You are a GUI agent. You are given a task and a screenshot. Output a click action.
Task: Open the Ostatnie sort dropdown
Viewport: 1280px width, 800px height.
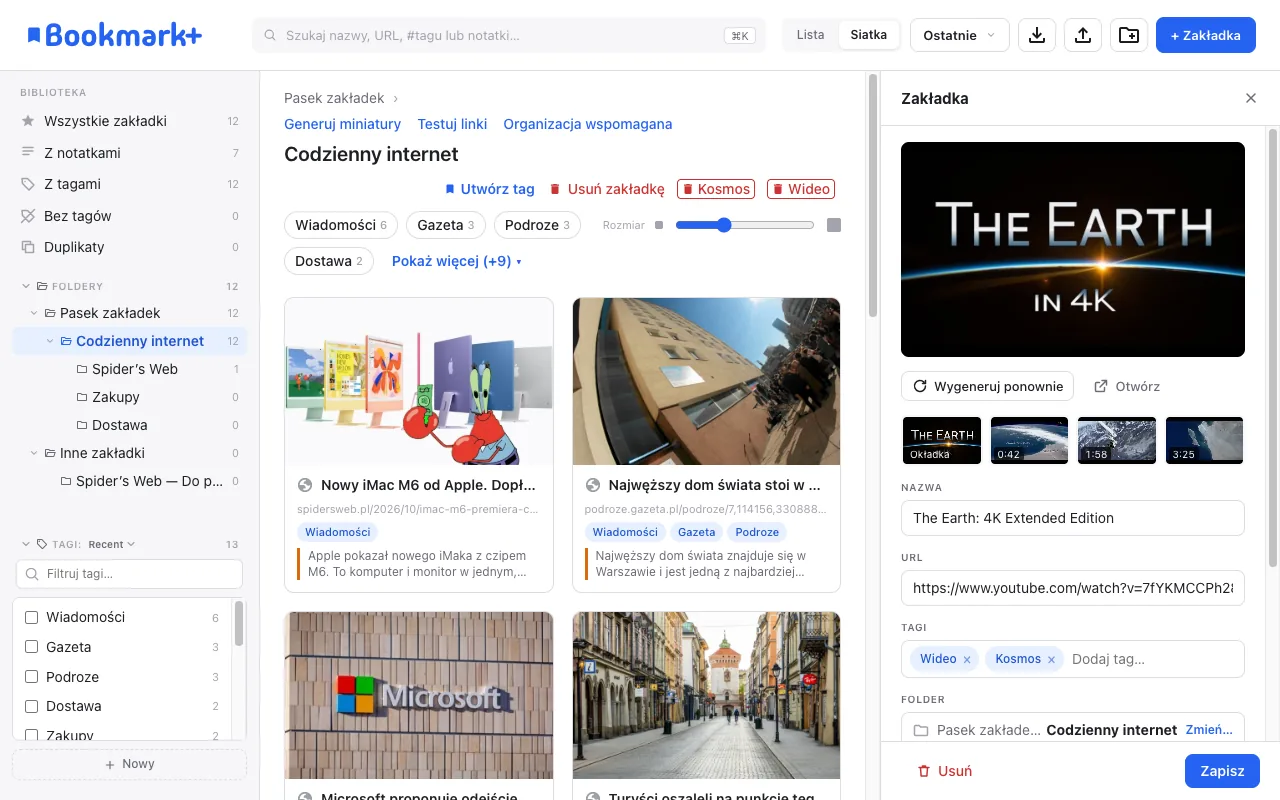pos(960,35)
